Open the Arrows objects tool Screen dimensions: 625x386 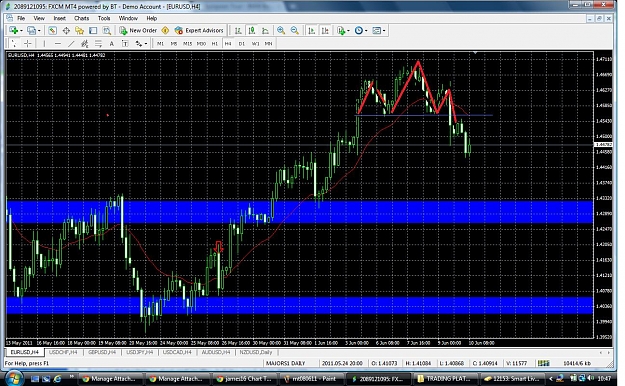(138, 43)
